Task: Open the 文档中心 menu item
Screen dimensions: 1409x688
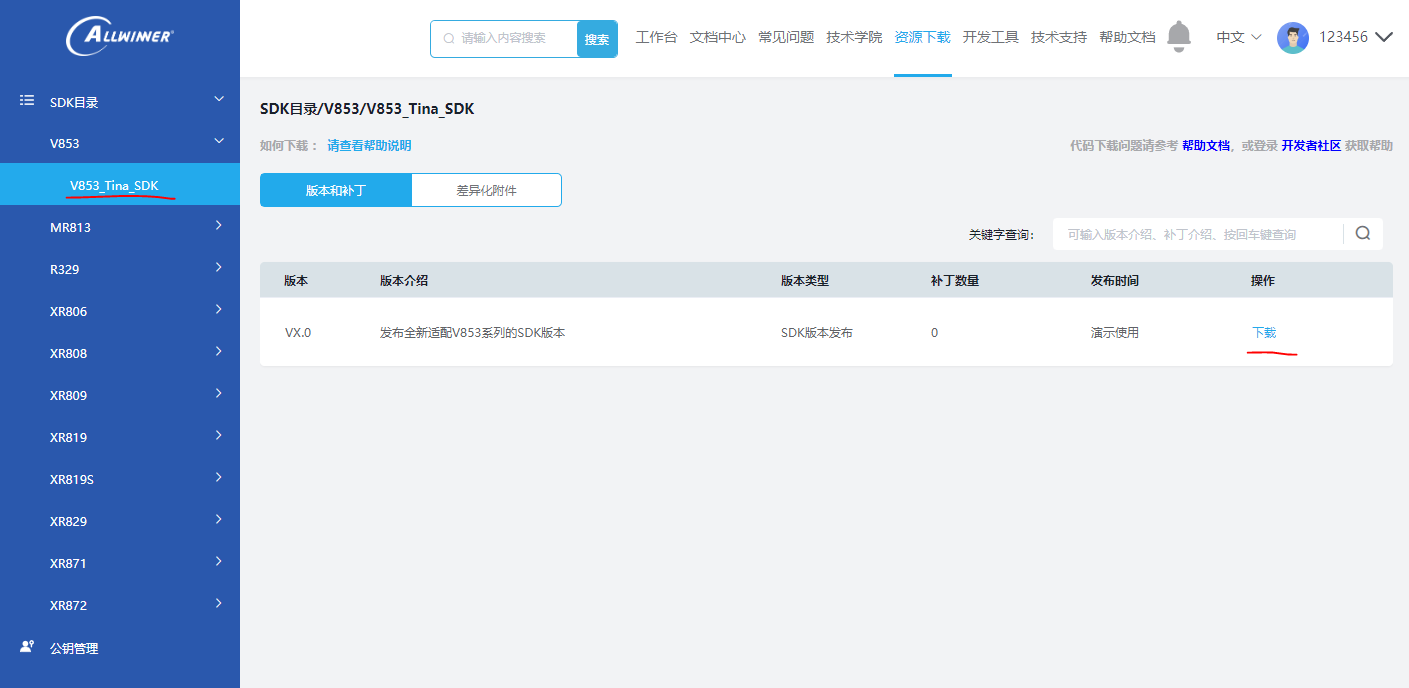Action: coord(717,38)
